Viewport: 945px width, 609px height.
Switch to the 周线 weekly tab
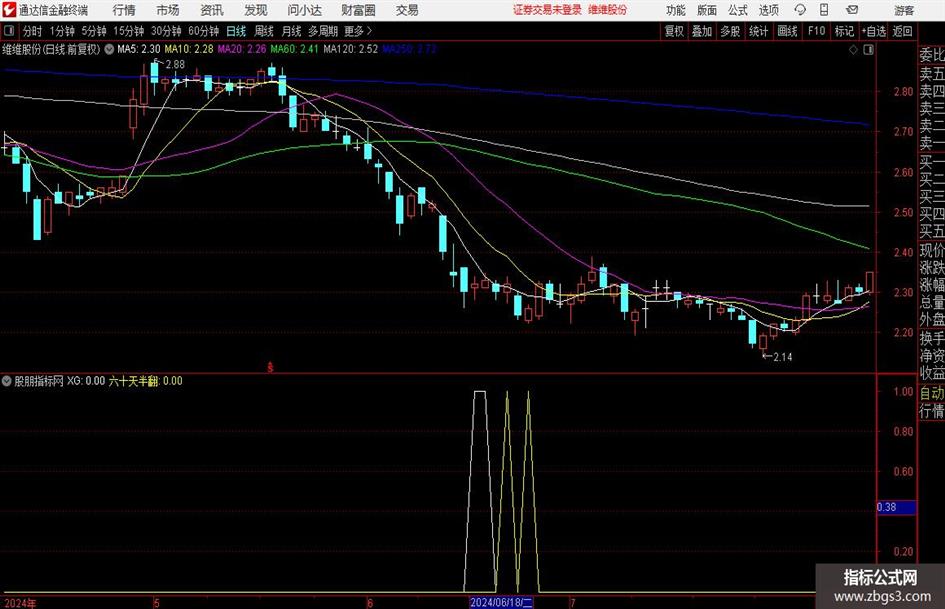[264, 31]
